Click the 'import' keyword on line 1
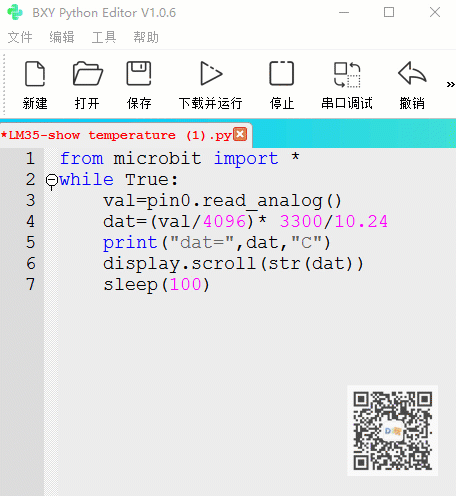 point(246,158)
